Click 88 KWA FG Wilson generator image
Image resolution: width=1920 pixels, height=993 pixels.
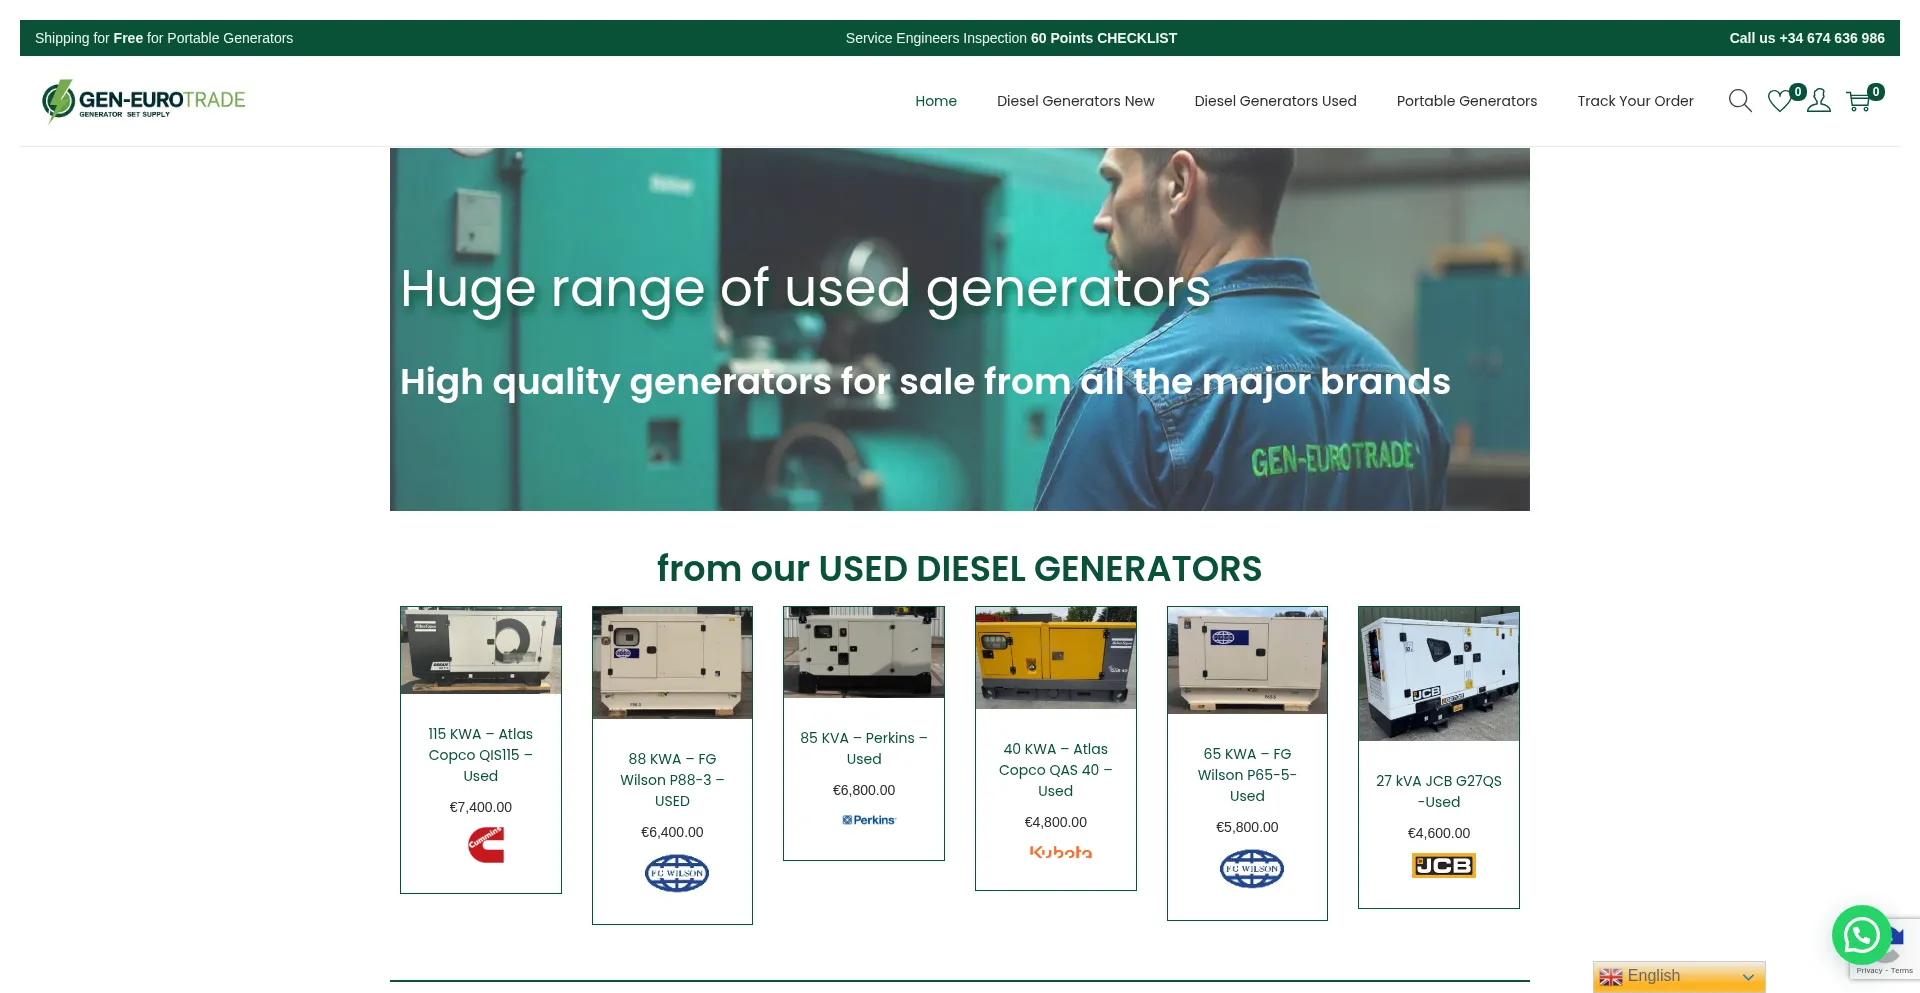click(x=672, y=662)
